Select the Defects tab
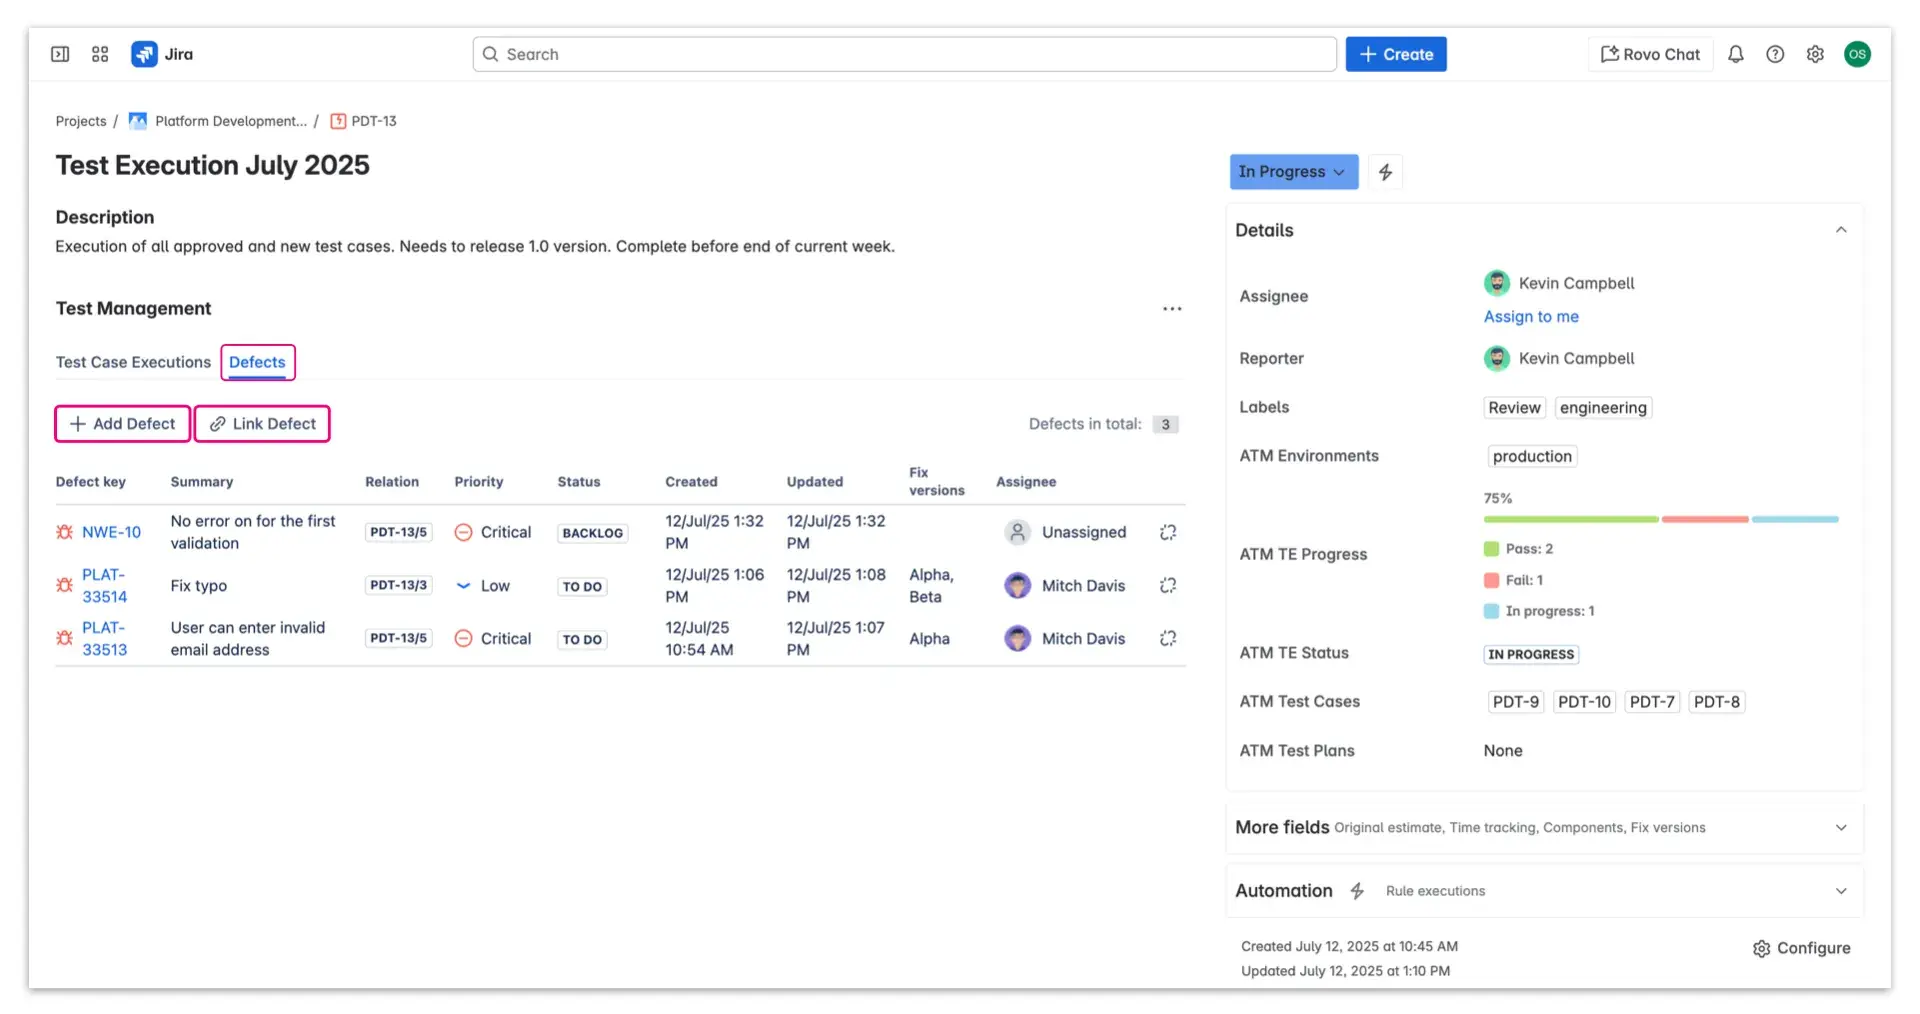1920x1014 pixels. (x=258, y=362)
